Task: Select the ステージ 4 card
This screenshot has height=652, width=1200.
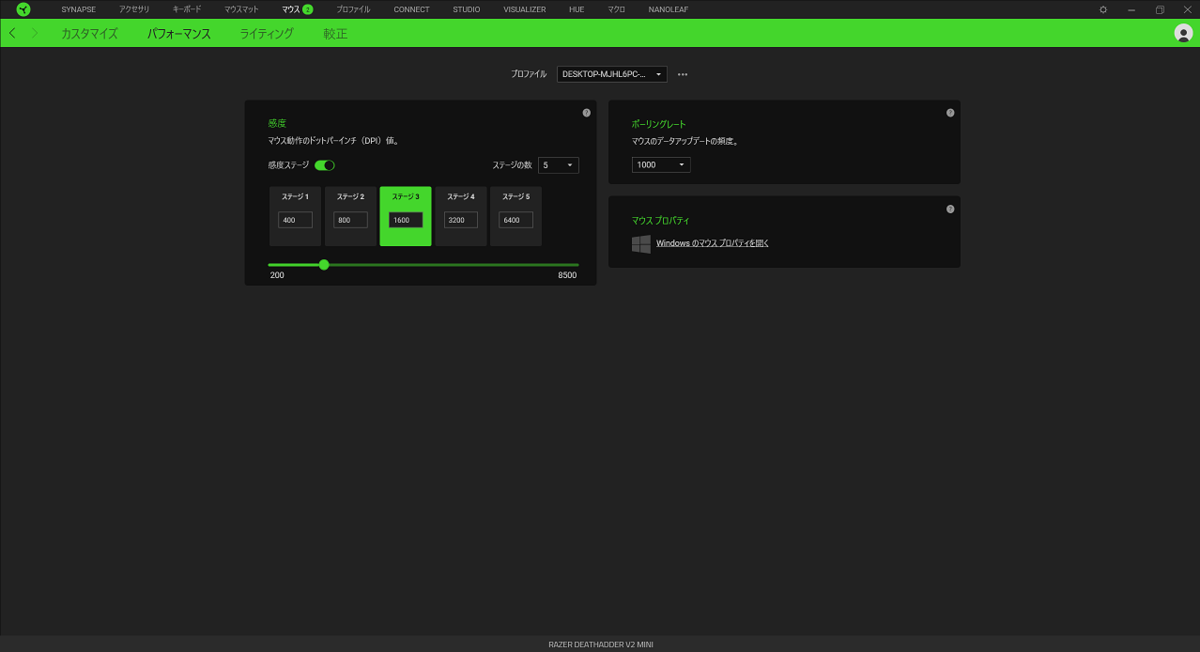Action: 461,216
